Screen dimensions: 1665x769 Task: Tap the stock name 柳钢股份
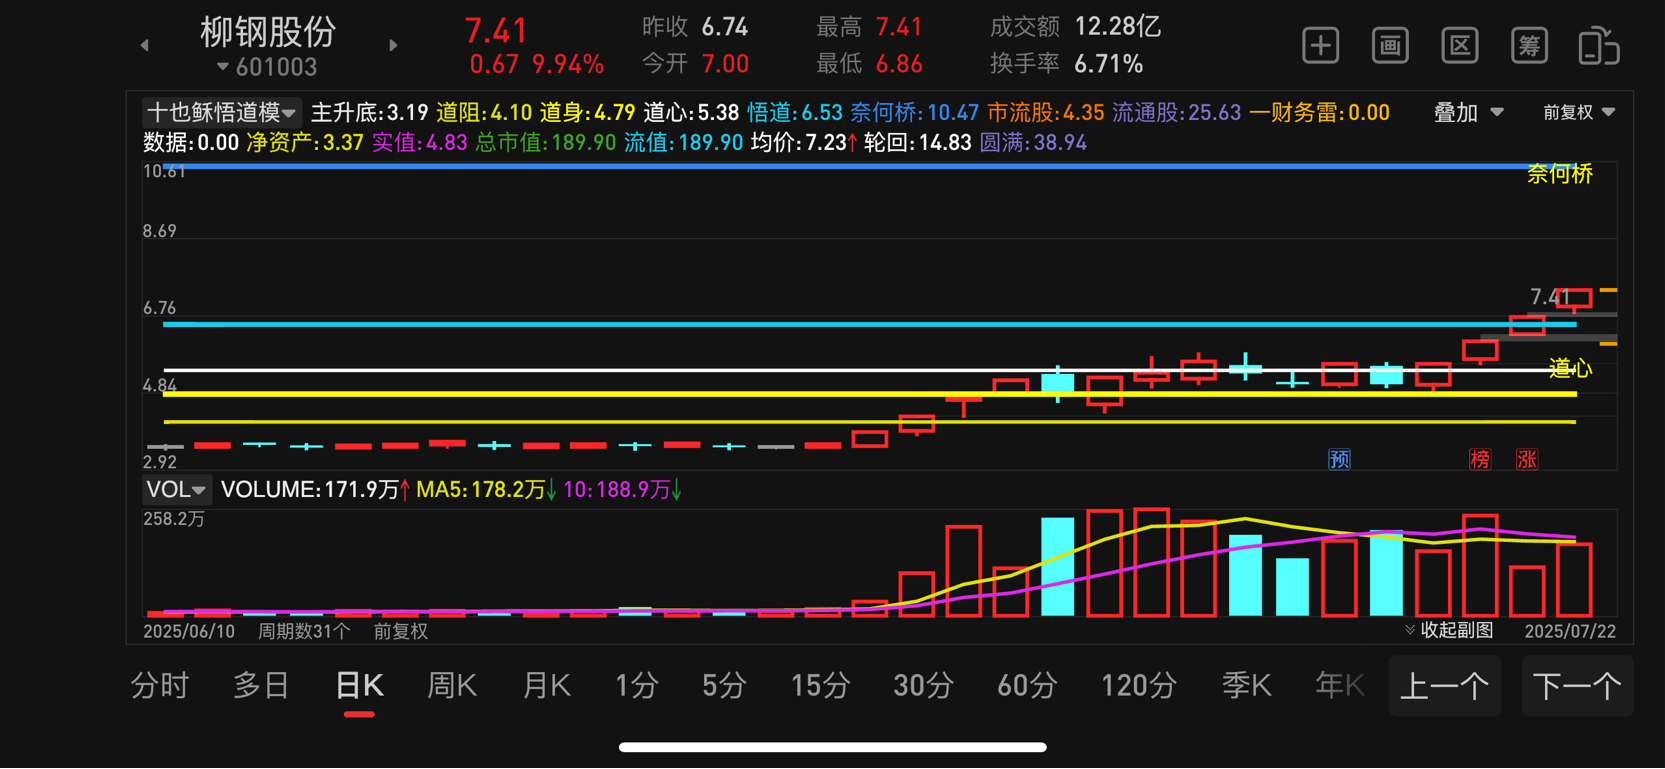tap(268, 32)
